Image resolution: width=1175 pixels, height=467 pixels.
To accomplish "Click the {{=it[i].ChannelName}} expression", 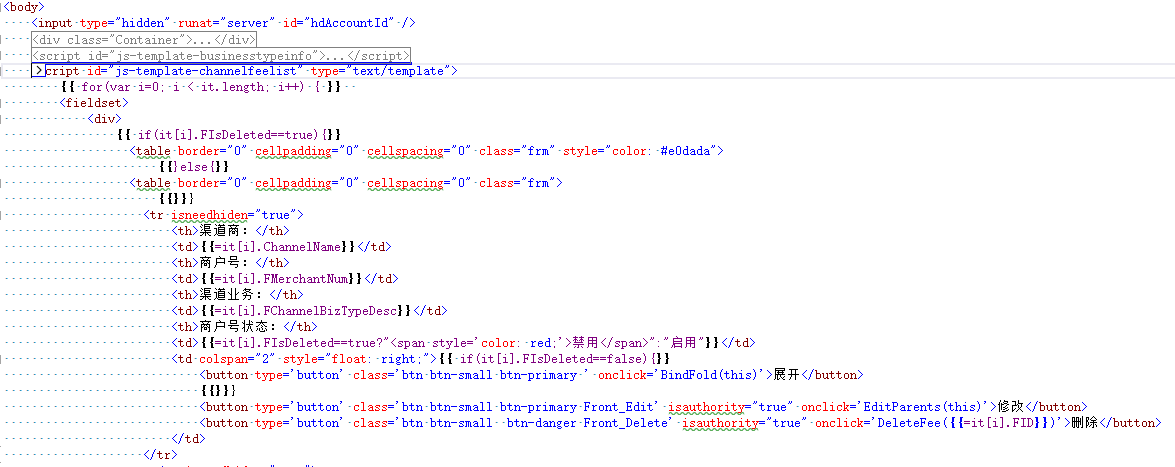I will (x=278, y=247).
